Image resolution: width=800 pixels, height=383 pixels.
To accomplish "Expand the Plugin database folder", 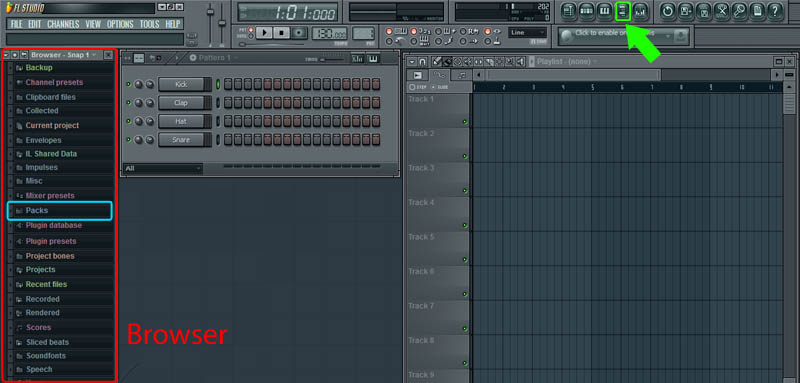I will tap(11, 225).
